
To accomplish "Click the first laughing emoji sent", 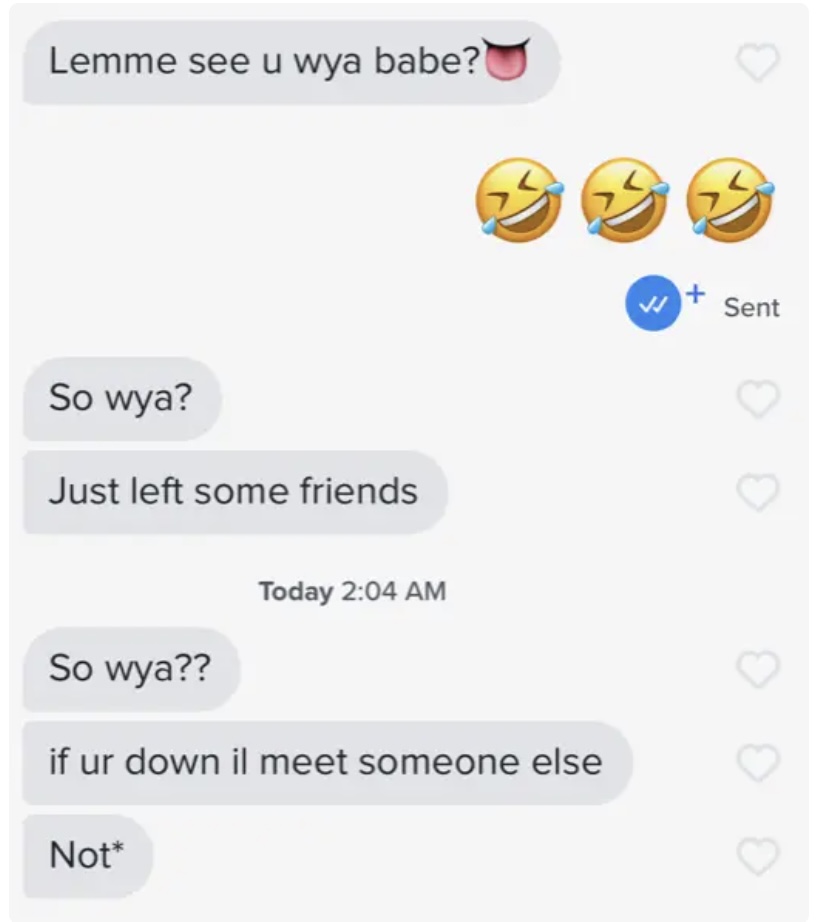I will (519, 200).
